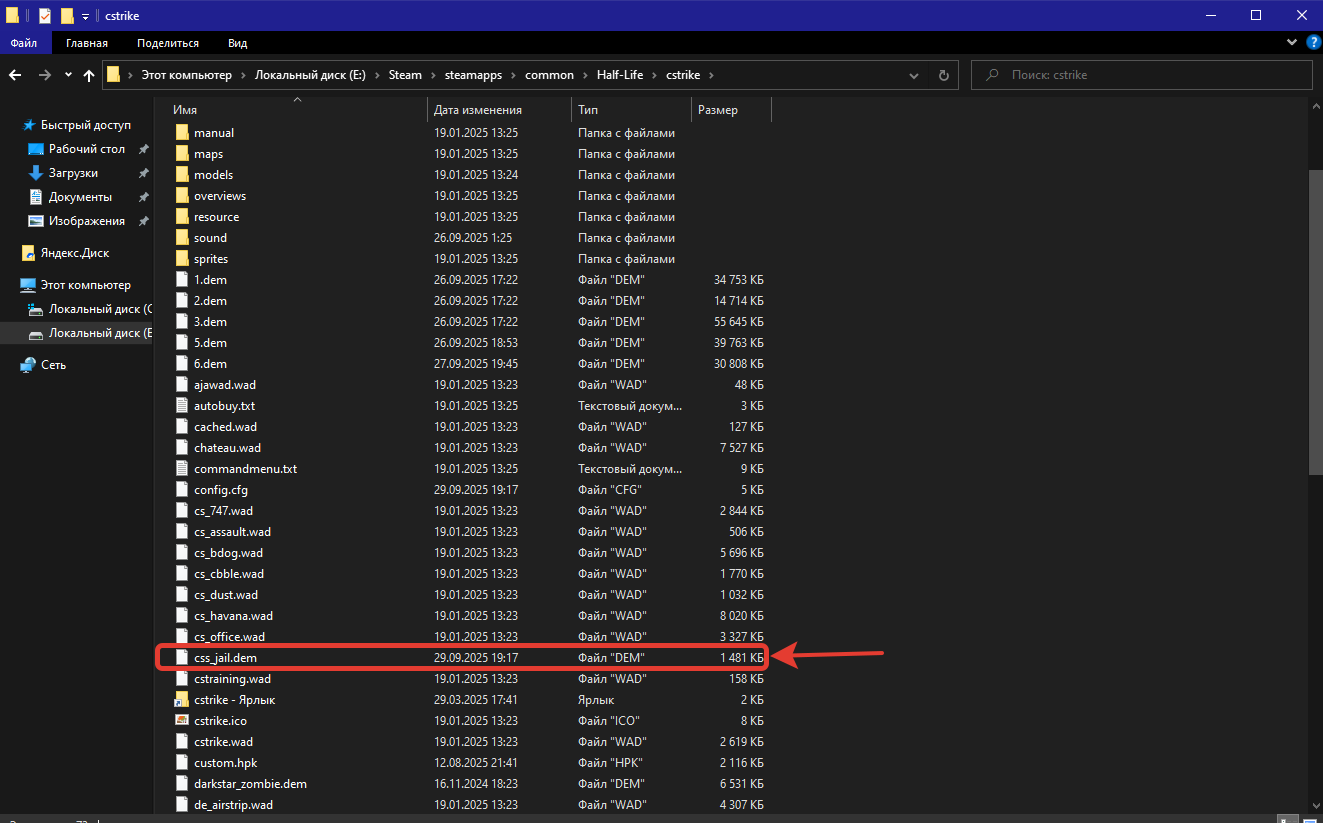
Task: Switch to the Вид tab
Action: pos(237,43)
